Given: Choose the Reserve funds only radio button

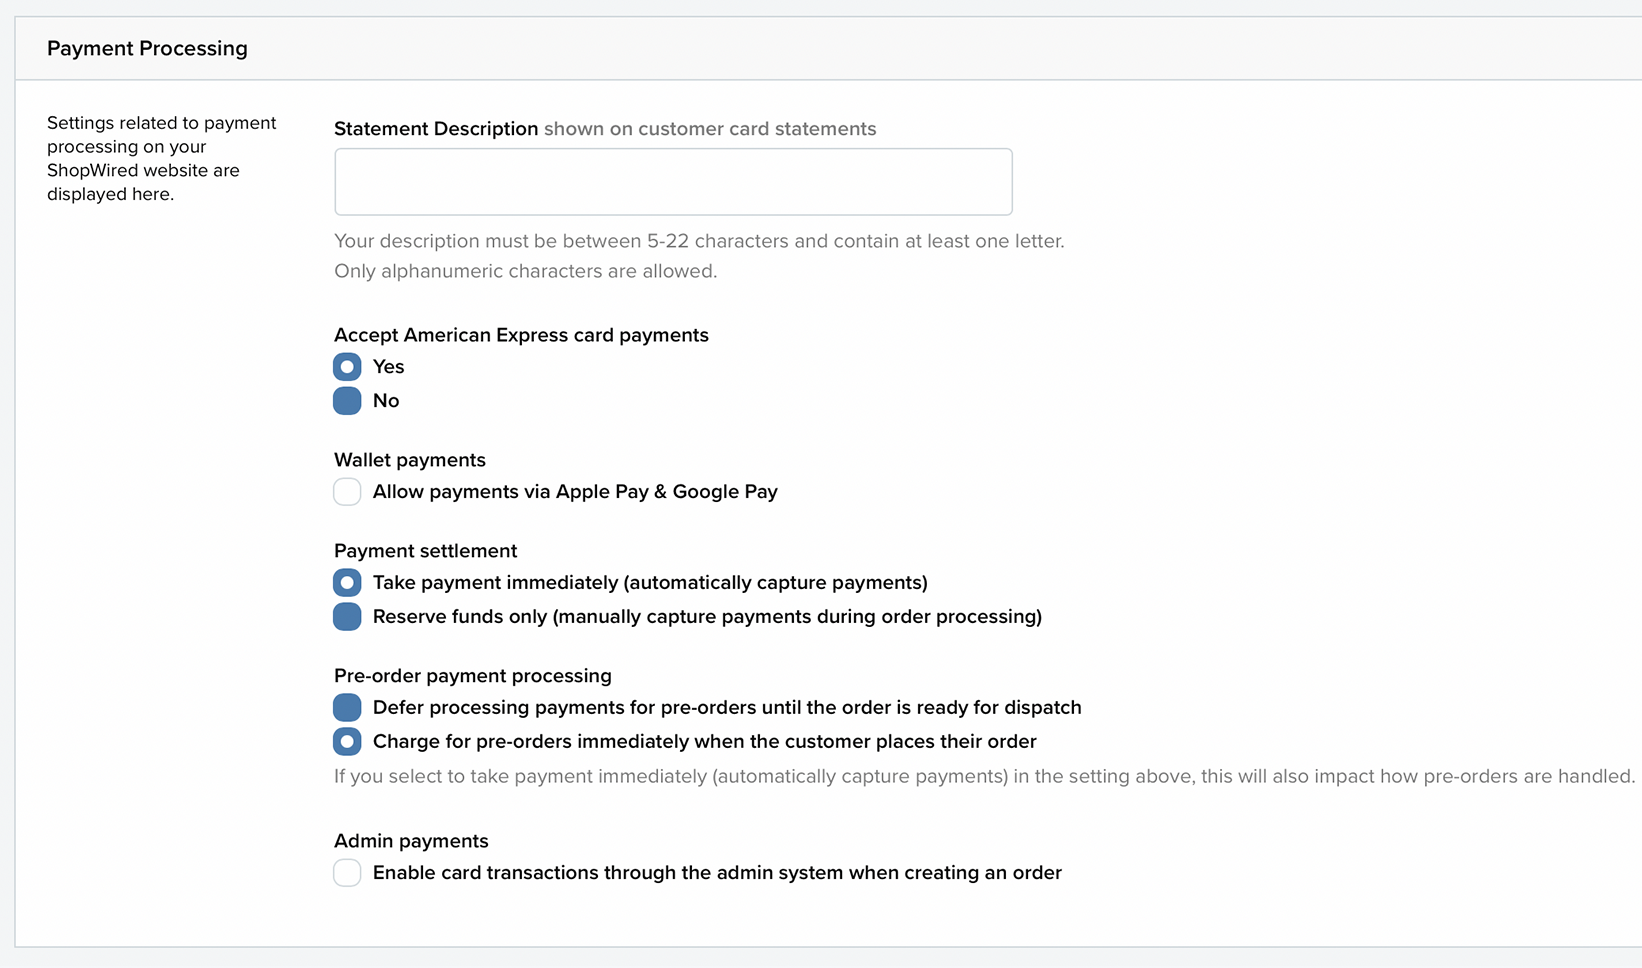Looking at the screenshot, I should [x=347, y=617].
